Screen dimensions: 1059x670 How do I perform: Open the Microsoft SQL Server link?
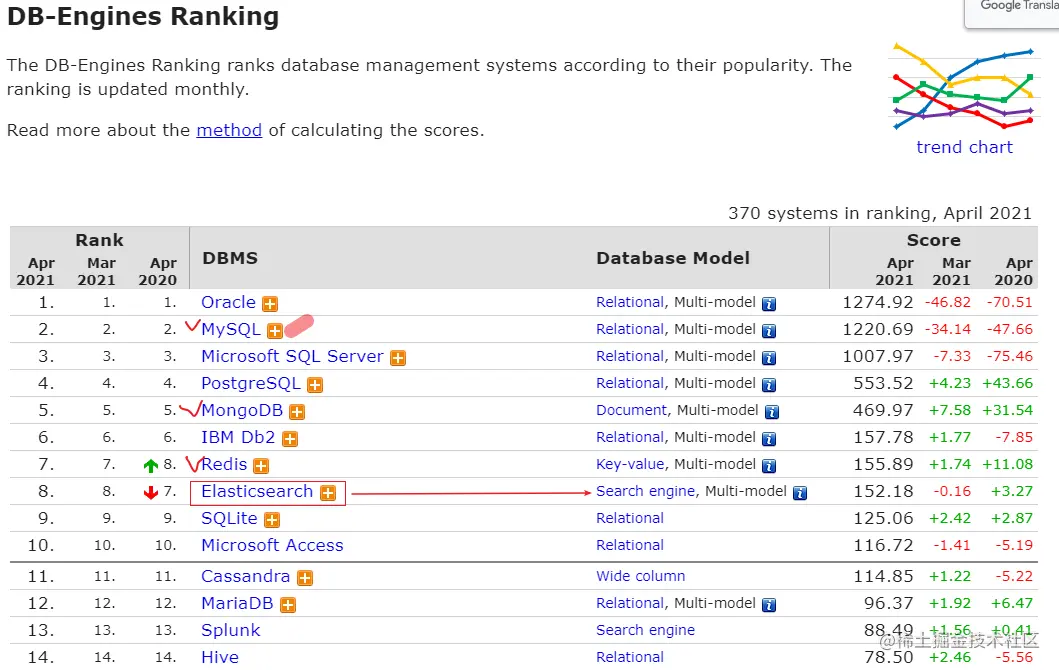pyautogui.click(x=292, y=356)
